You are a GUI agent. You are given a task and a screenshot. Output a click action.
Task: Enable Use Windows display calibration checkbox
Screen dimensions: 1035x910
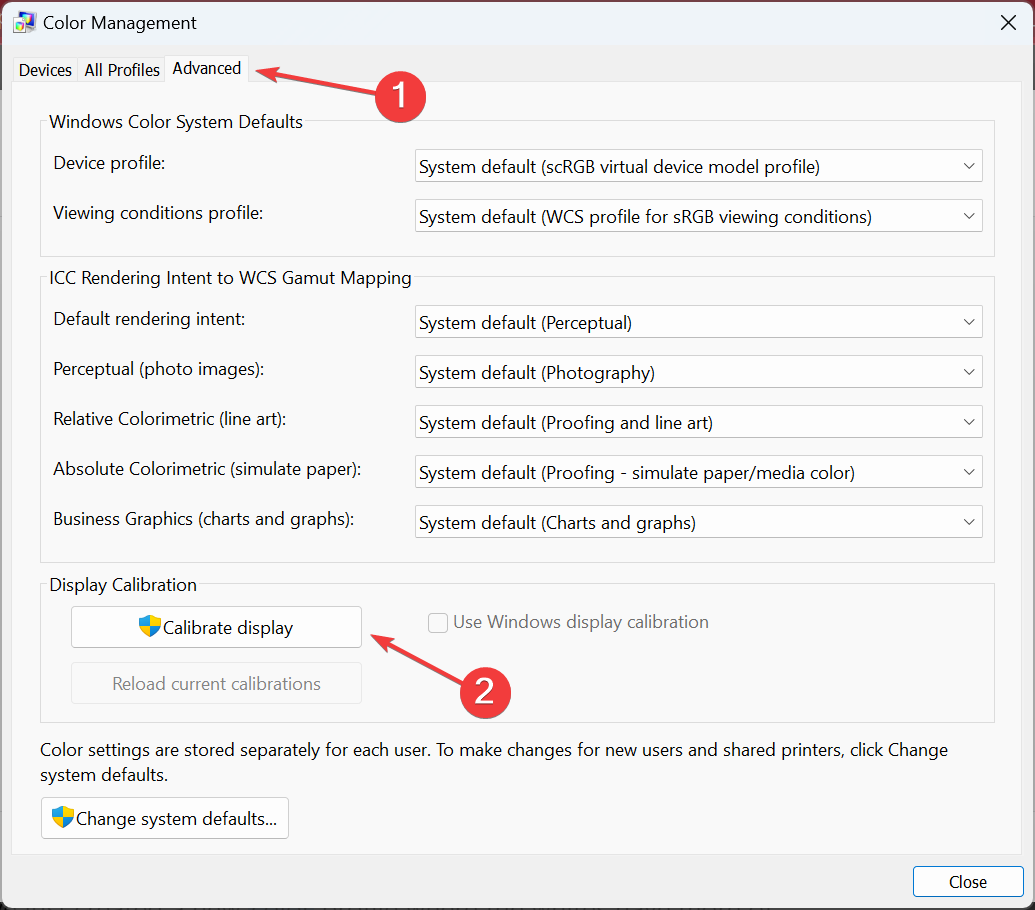tap(438, 622)
